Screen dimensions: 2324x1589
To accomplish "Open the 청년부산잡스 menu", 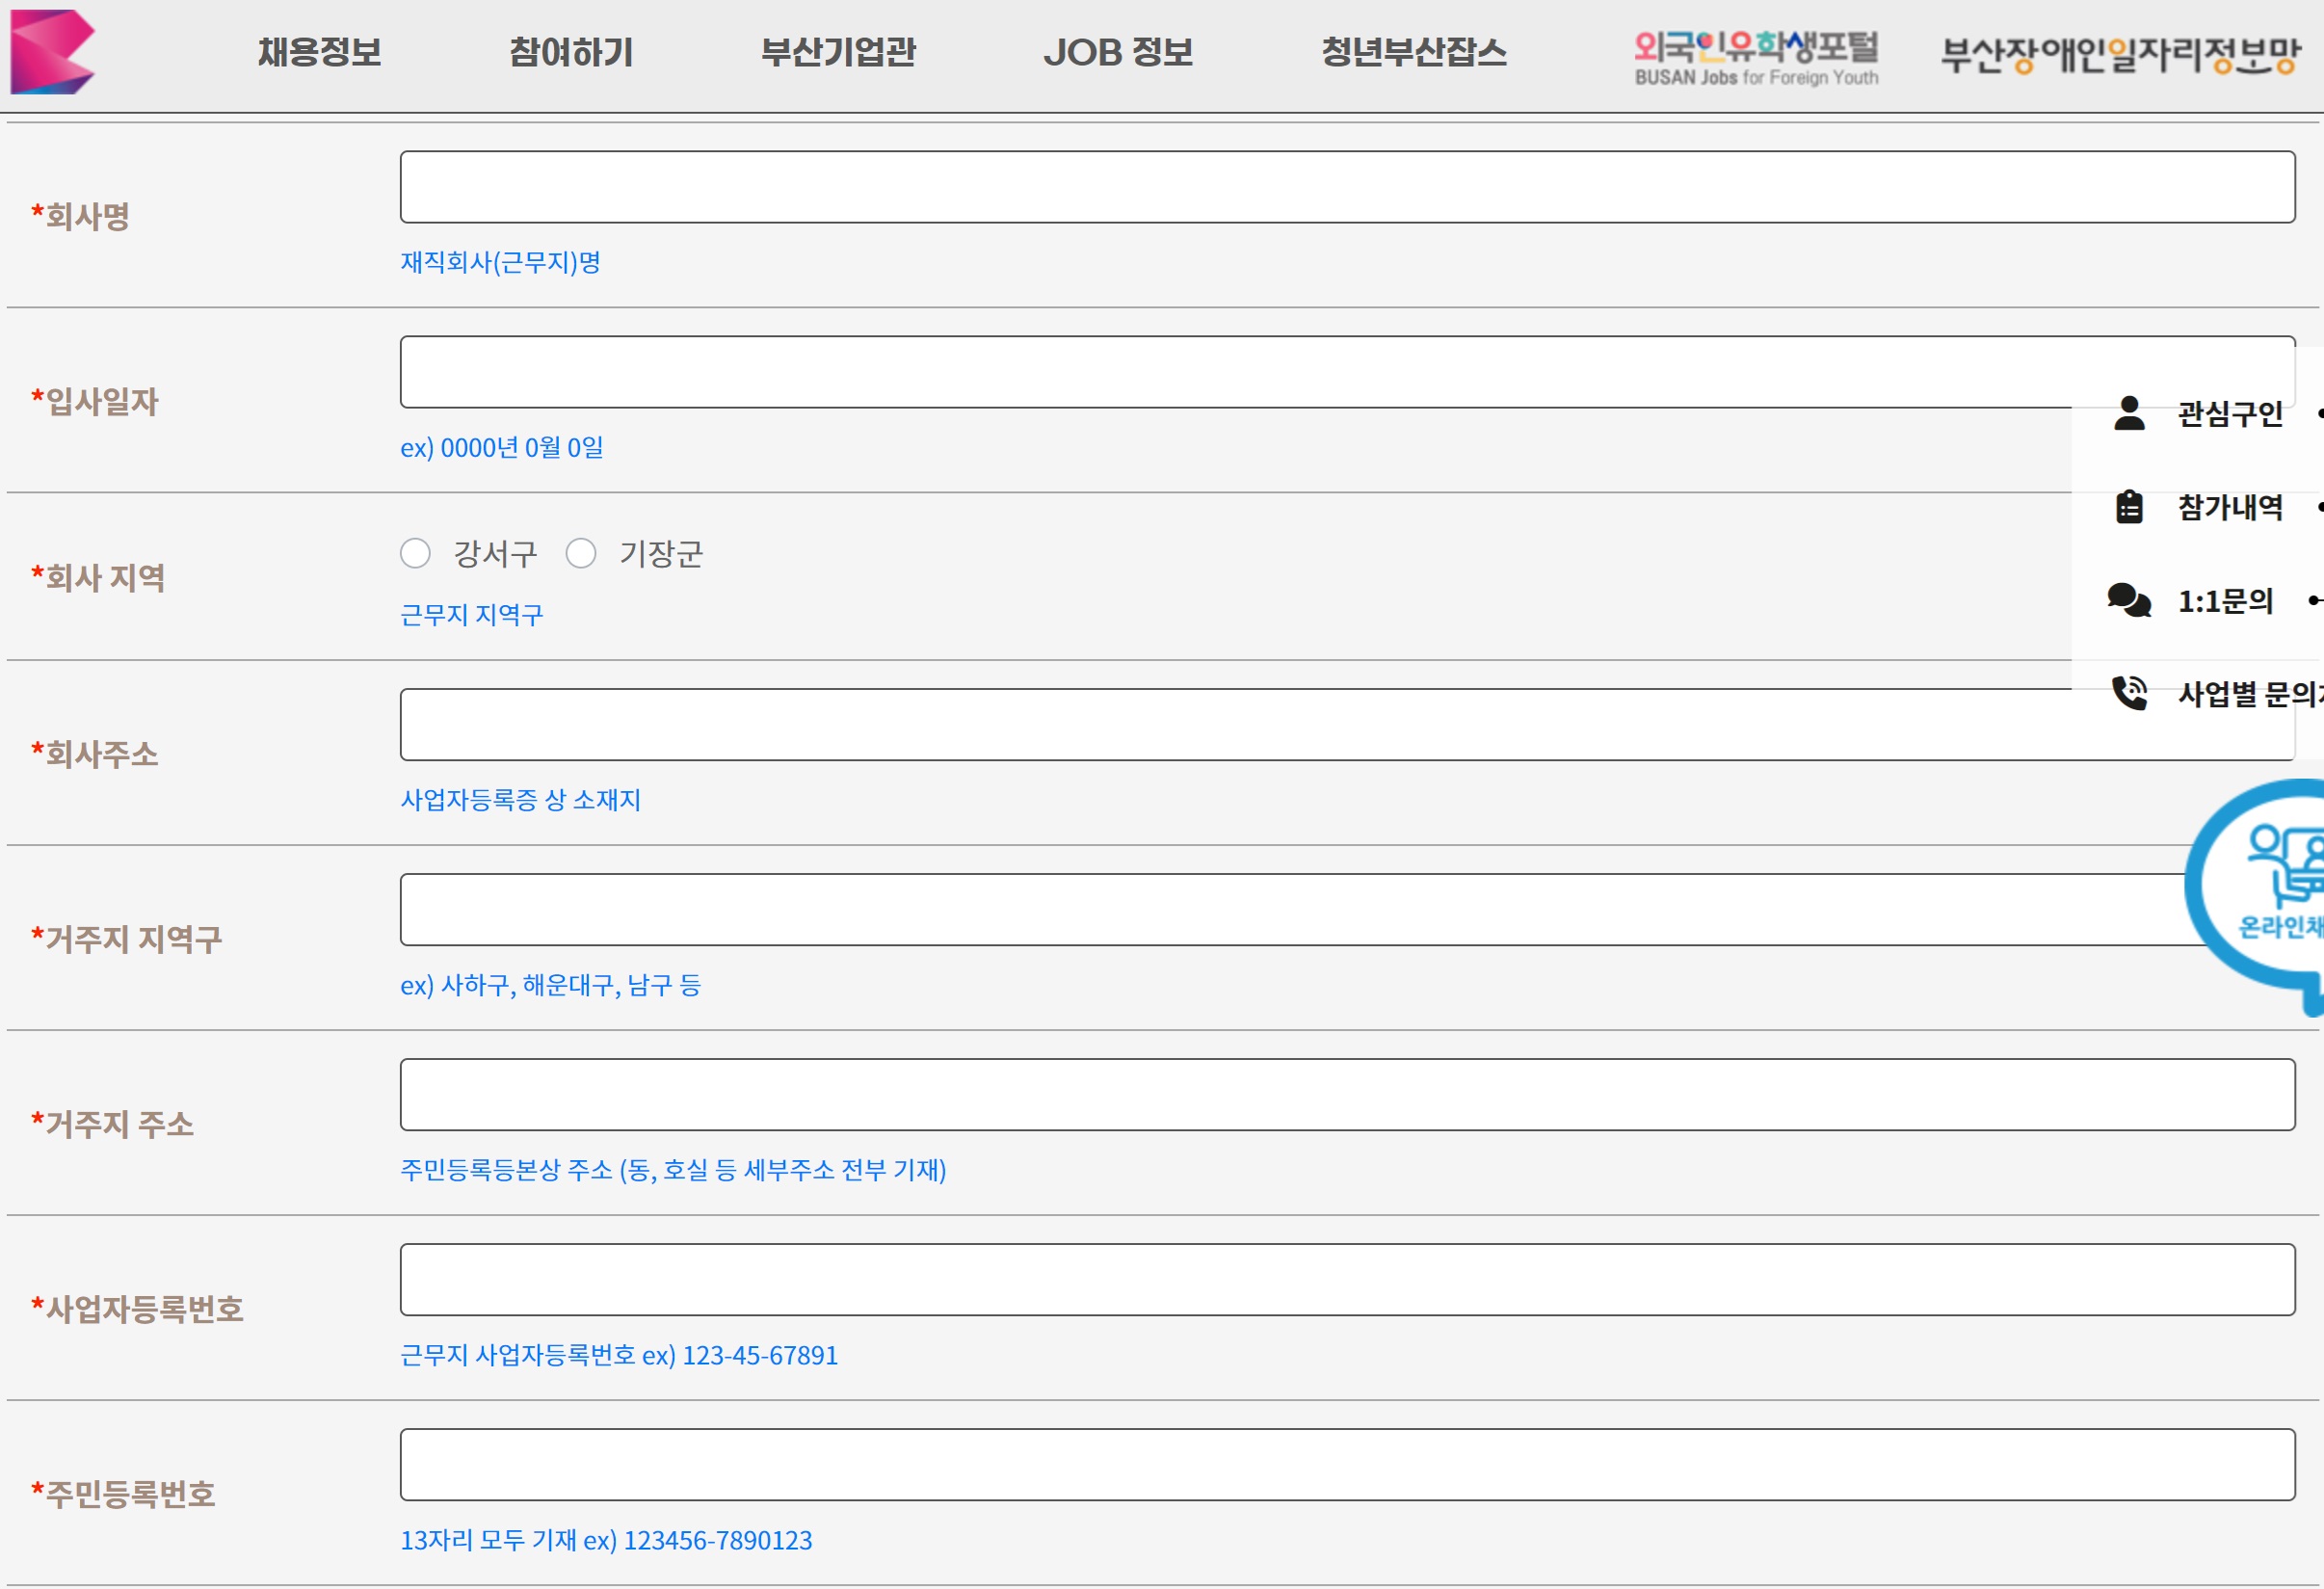I will 1413,52.
